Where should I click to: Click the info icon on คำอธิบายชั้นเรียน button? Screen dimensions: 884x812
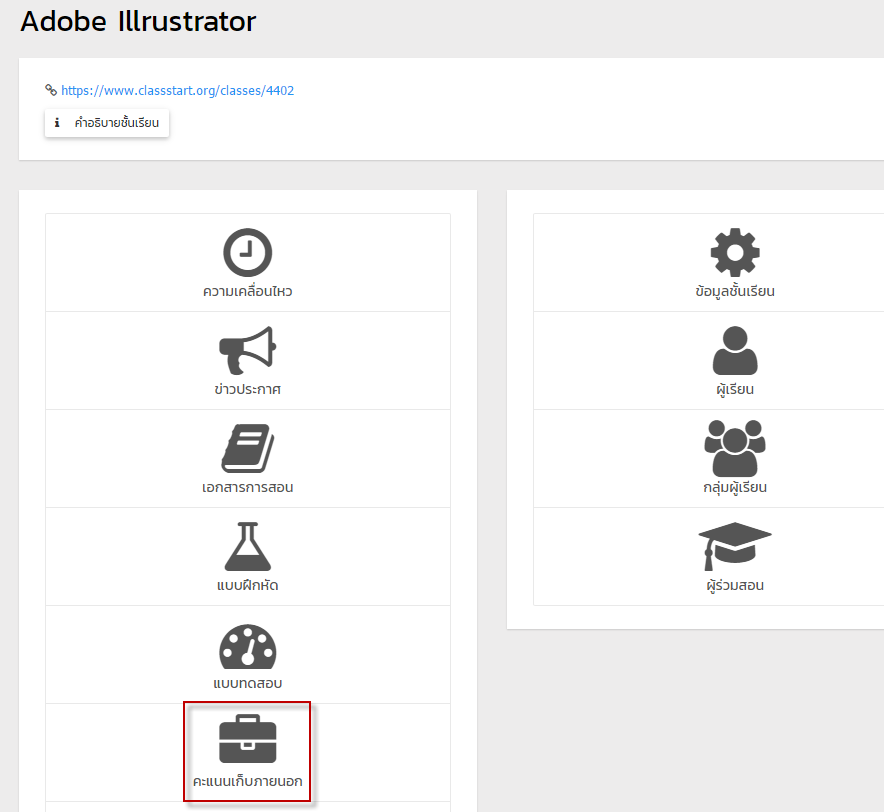[57, 122]
